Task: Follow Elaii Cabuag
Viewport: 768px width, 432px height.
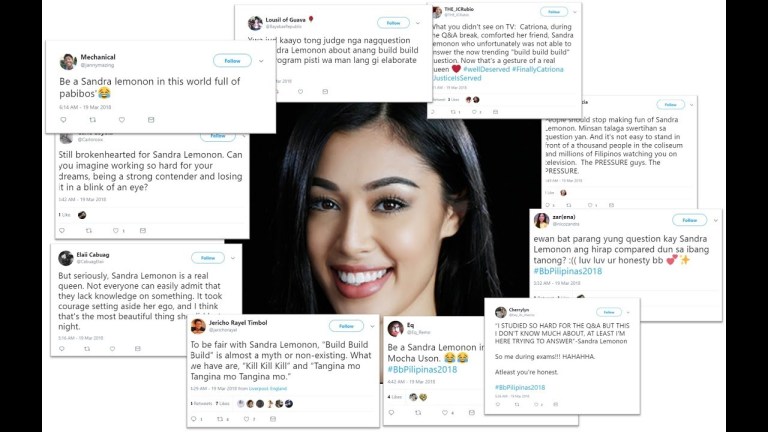Action: pyautogui.click(x=208, y=258)
